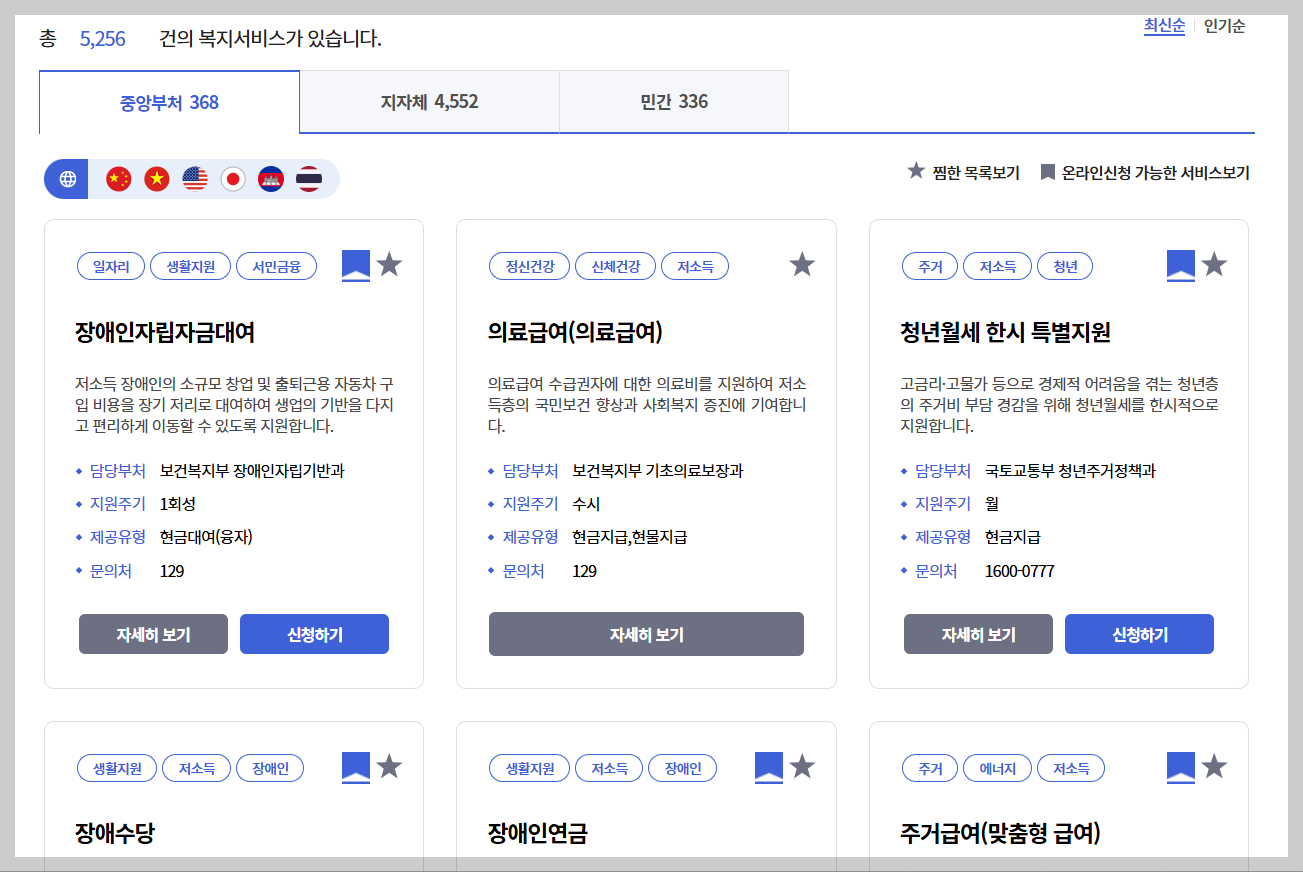Switch to the 민간 336 tab
This screenshot has width=1303, height=872.
pyautogui.click(x=674, y=102)
